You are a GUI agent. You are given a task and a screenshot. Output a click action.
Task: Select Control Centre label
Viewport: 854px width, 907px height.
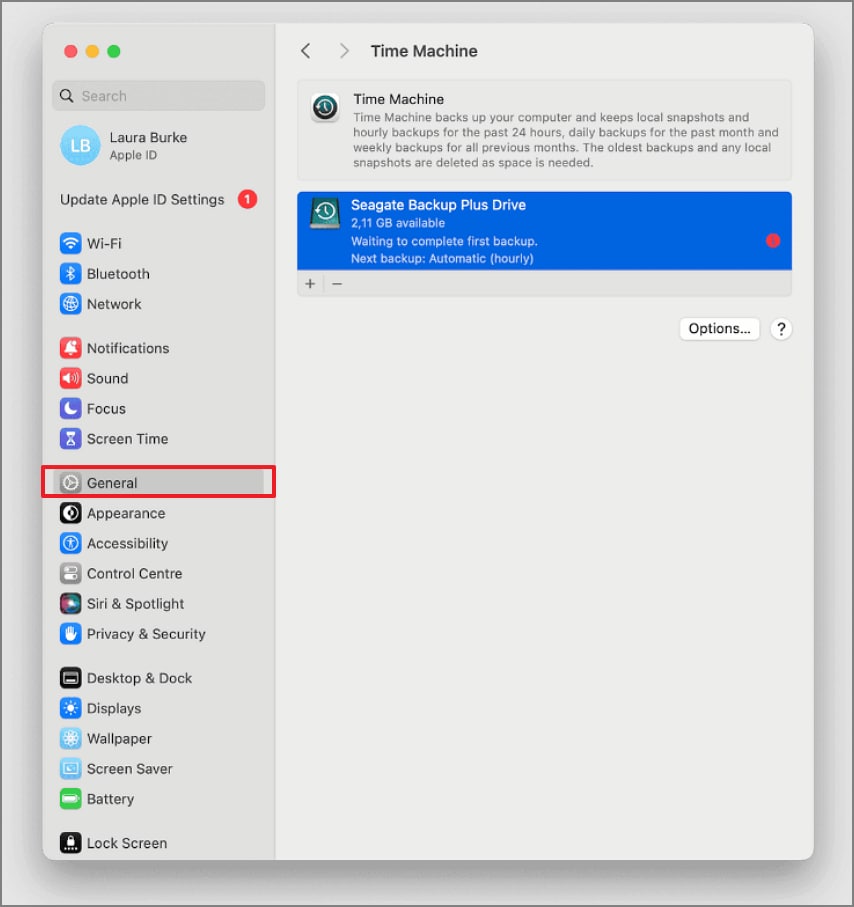click(134, 574)
